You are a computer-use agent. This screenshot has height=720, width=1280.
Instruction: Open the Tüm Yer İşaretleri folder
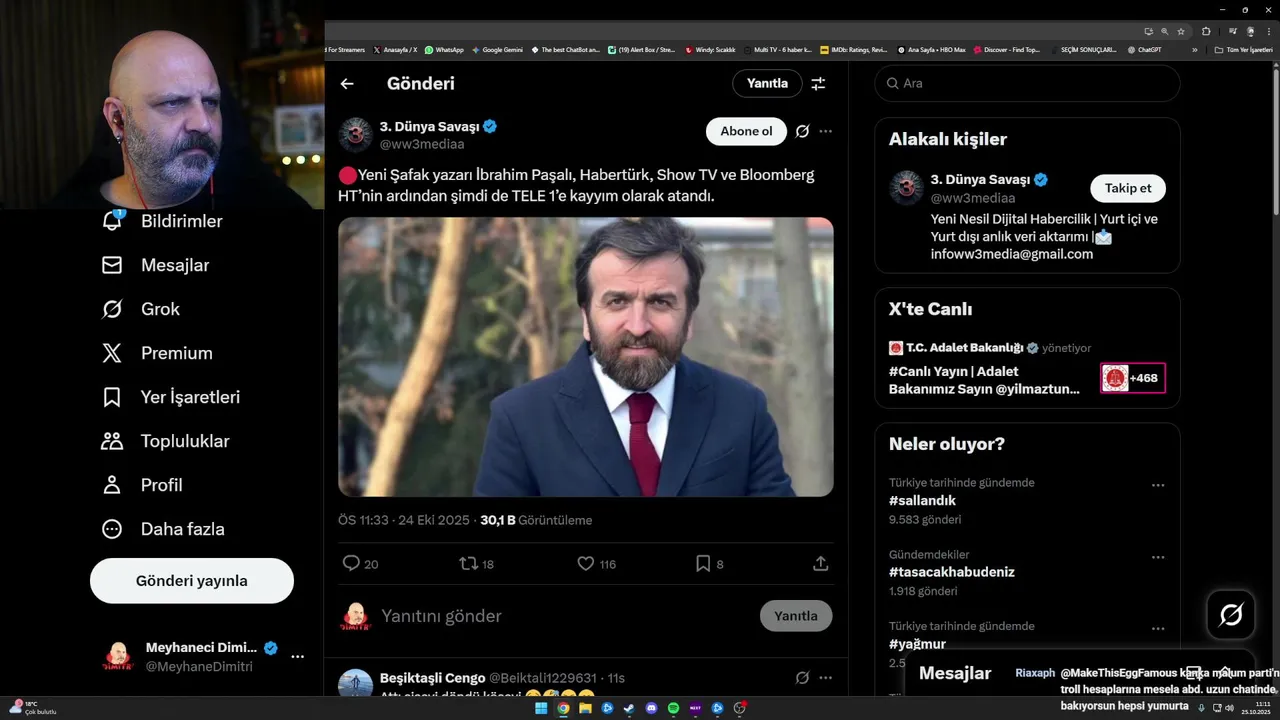pos(1243,49)
